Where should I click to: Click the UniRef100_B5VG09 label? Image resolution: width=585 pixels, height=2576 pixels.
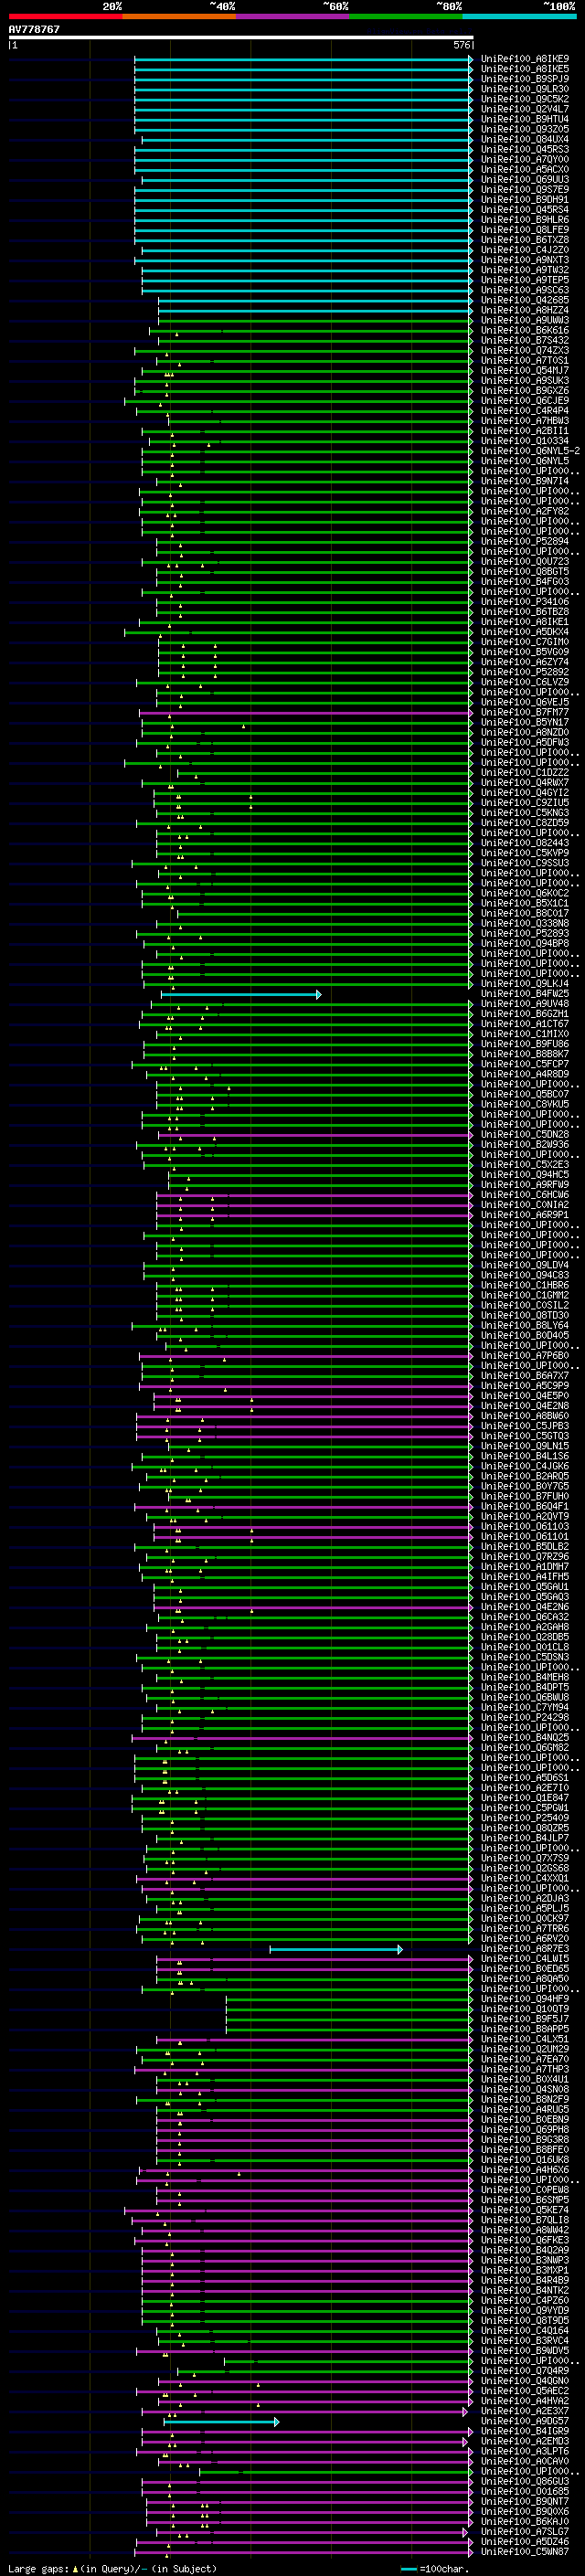(x=525, y=652)
